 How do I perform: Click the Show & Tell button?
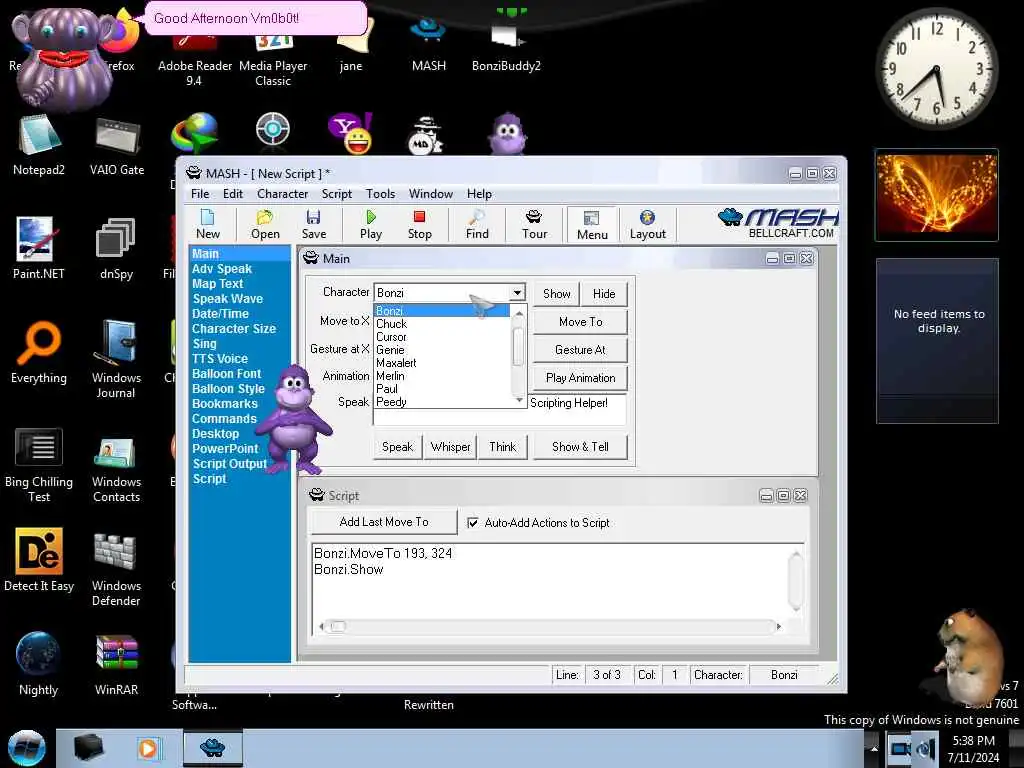581,447
